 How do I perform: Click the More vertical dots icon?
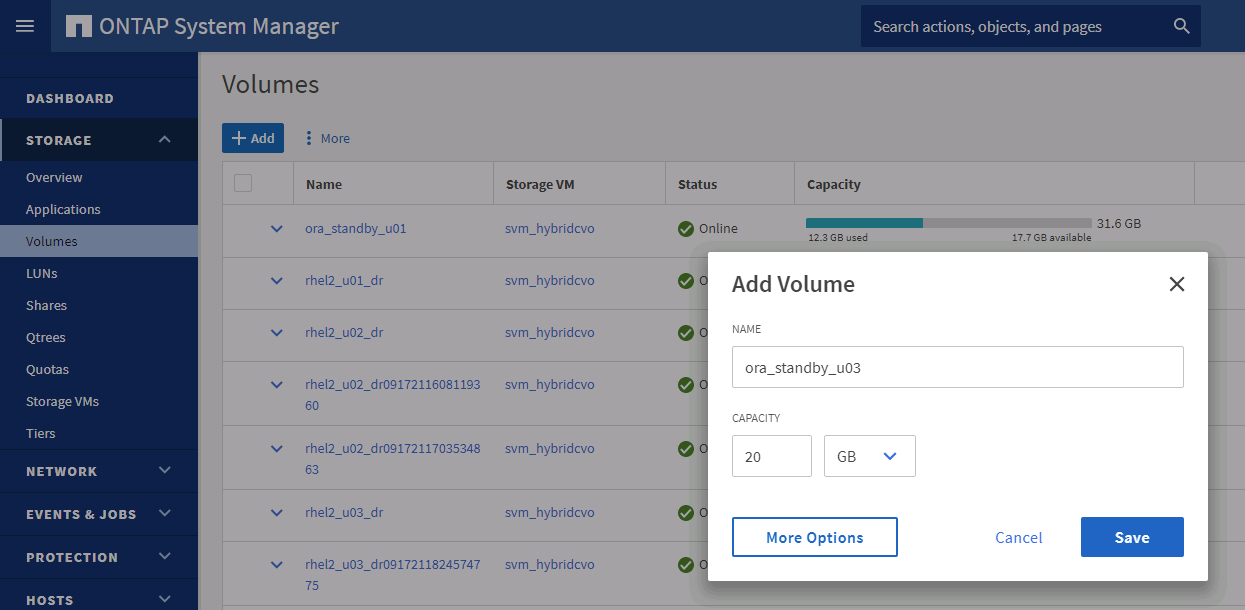click(308, 138)
